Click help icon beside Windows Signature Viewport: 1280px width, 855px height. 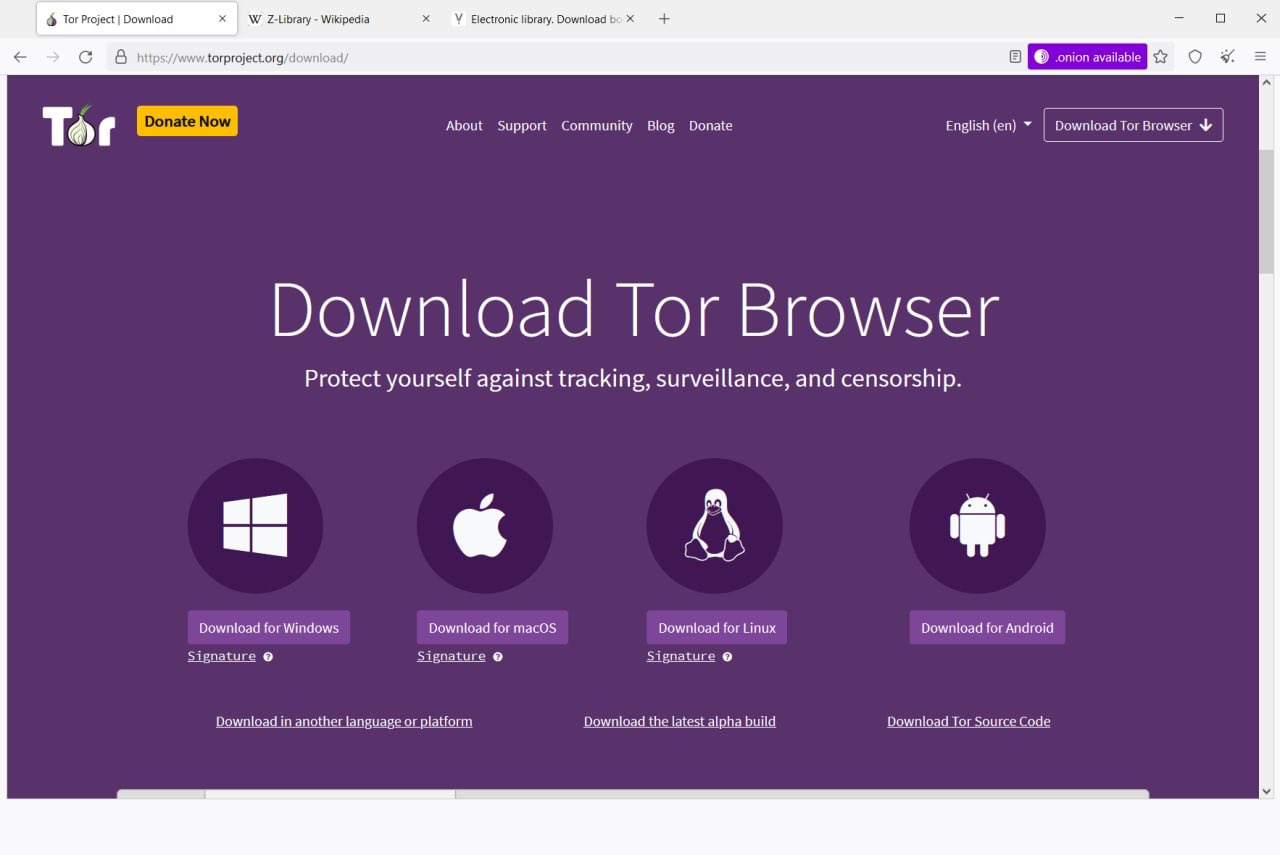[x=268, y=657]
